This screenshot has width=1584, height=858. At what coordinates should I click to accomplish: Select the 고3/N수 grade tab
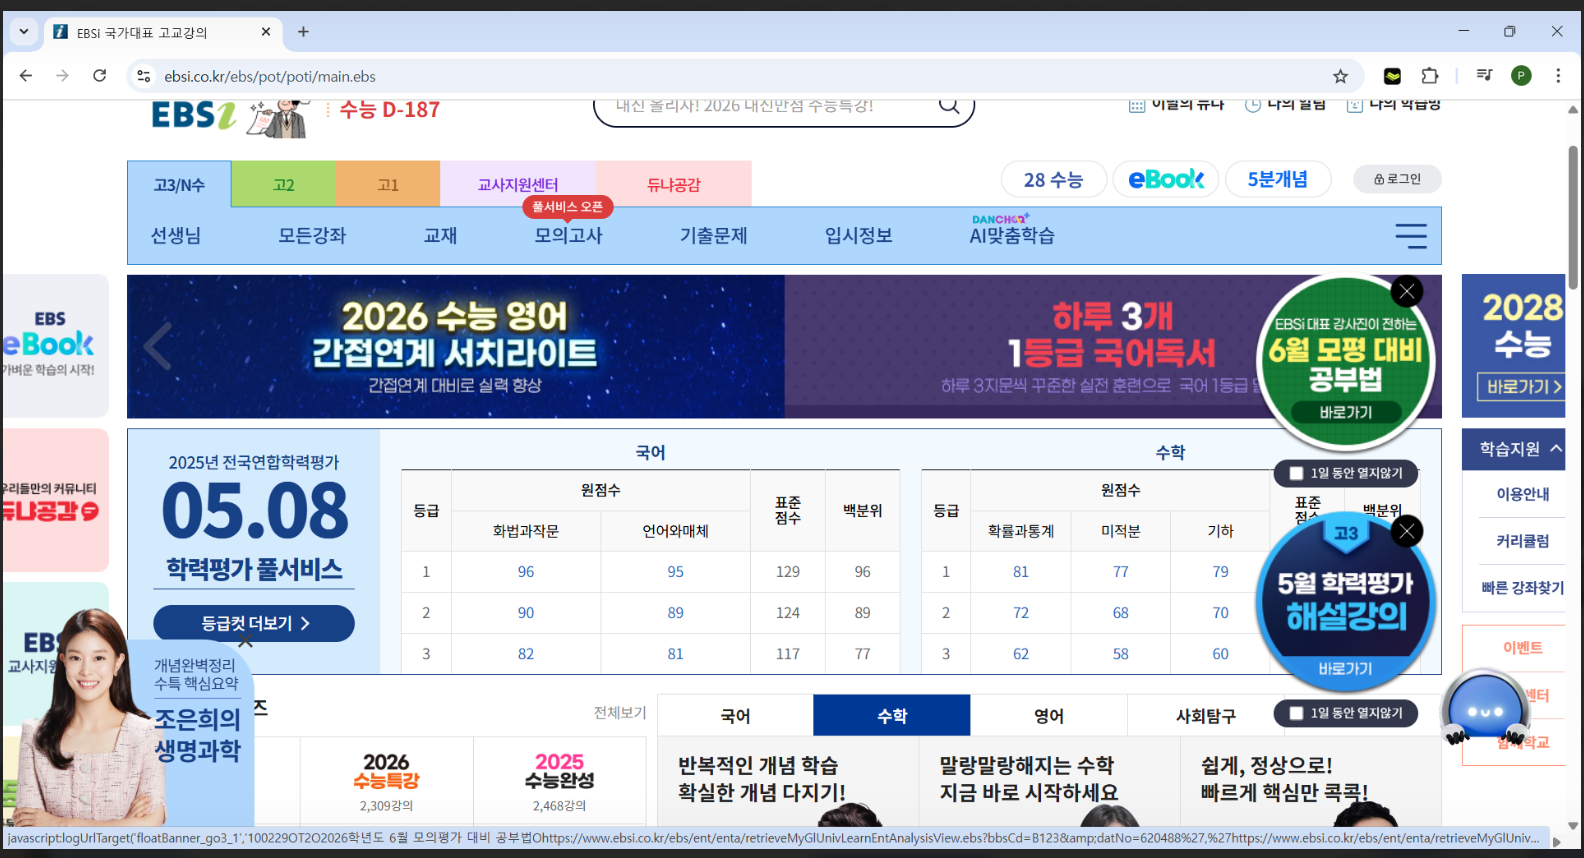(x=179, y=184)
